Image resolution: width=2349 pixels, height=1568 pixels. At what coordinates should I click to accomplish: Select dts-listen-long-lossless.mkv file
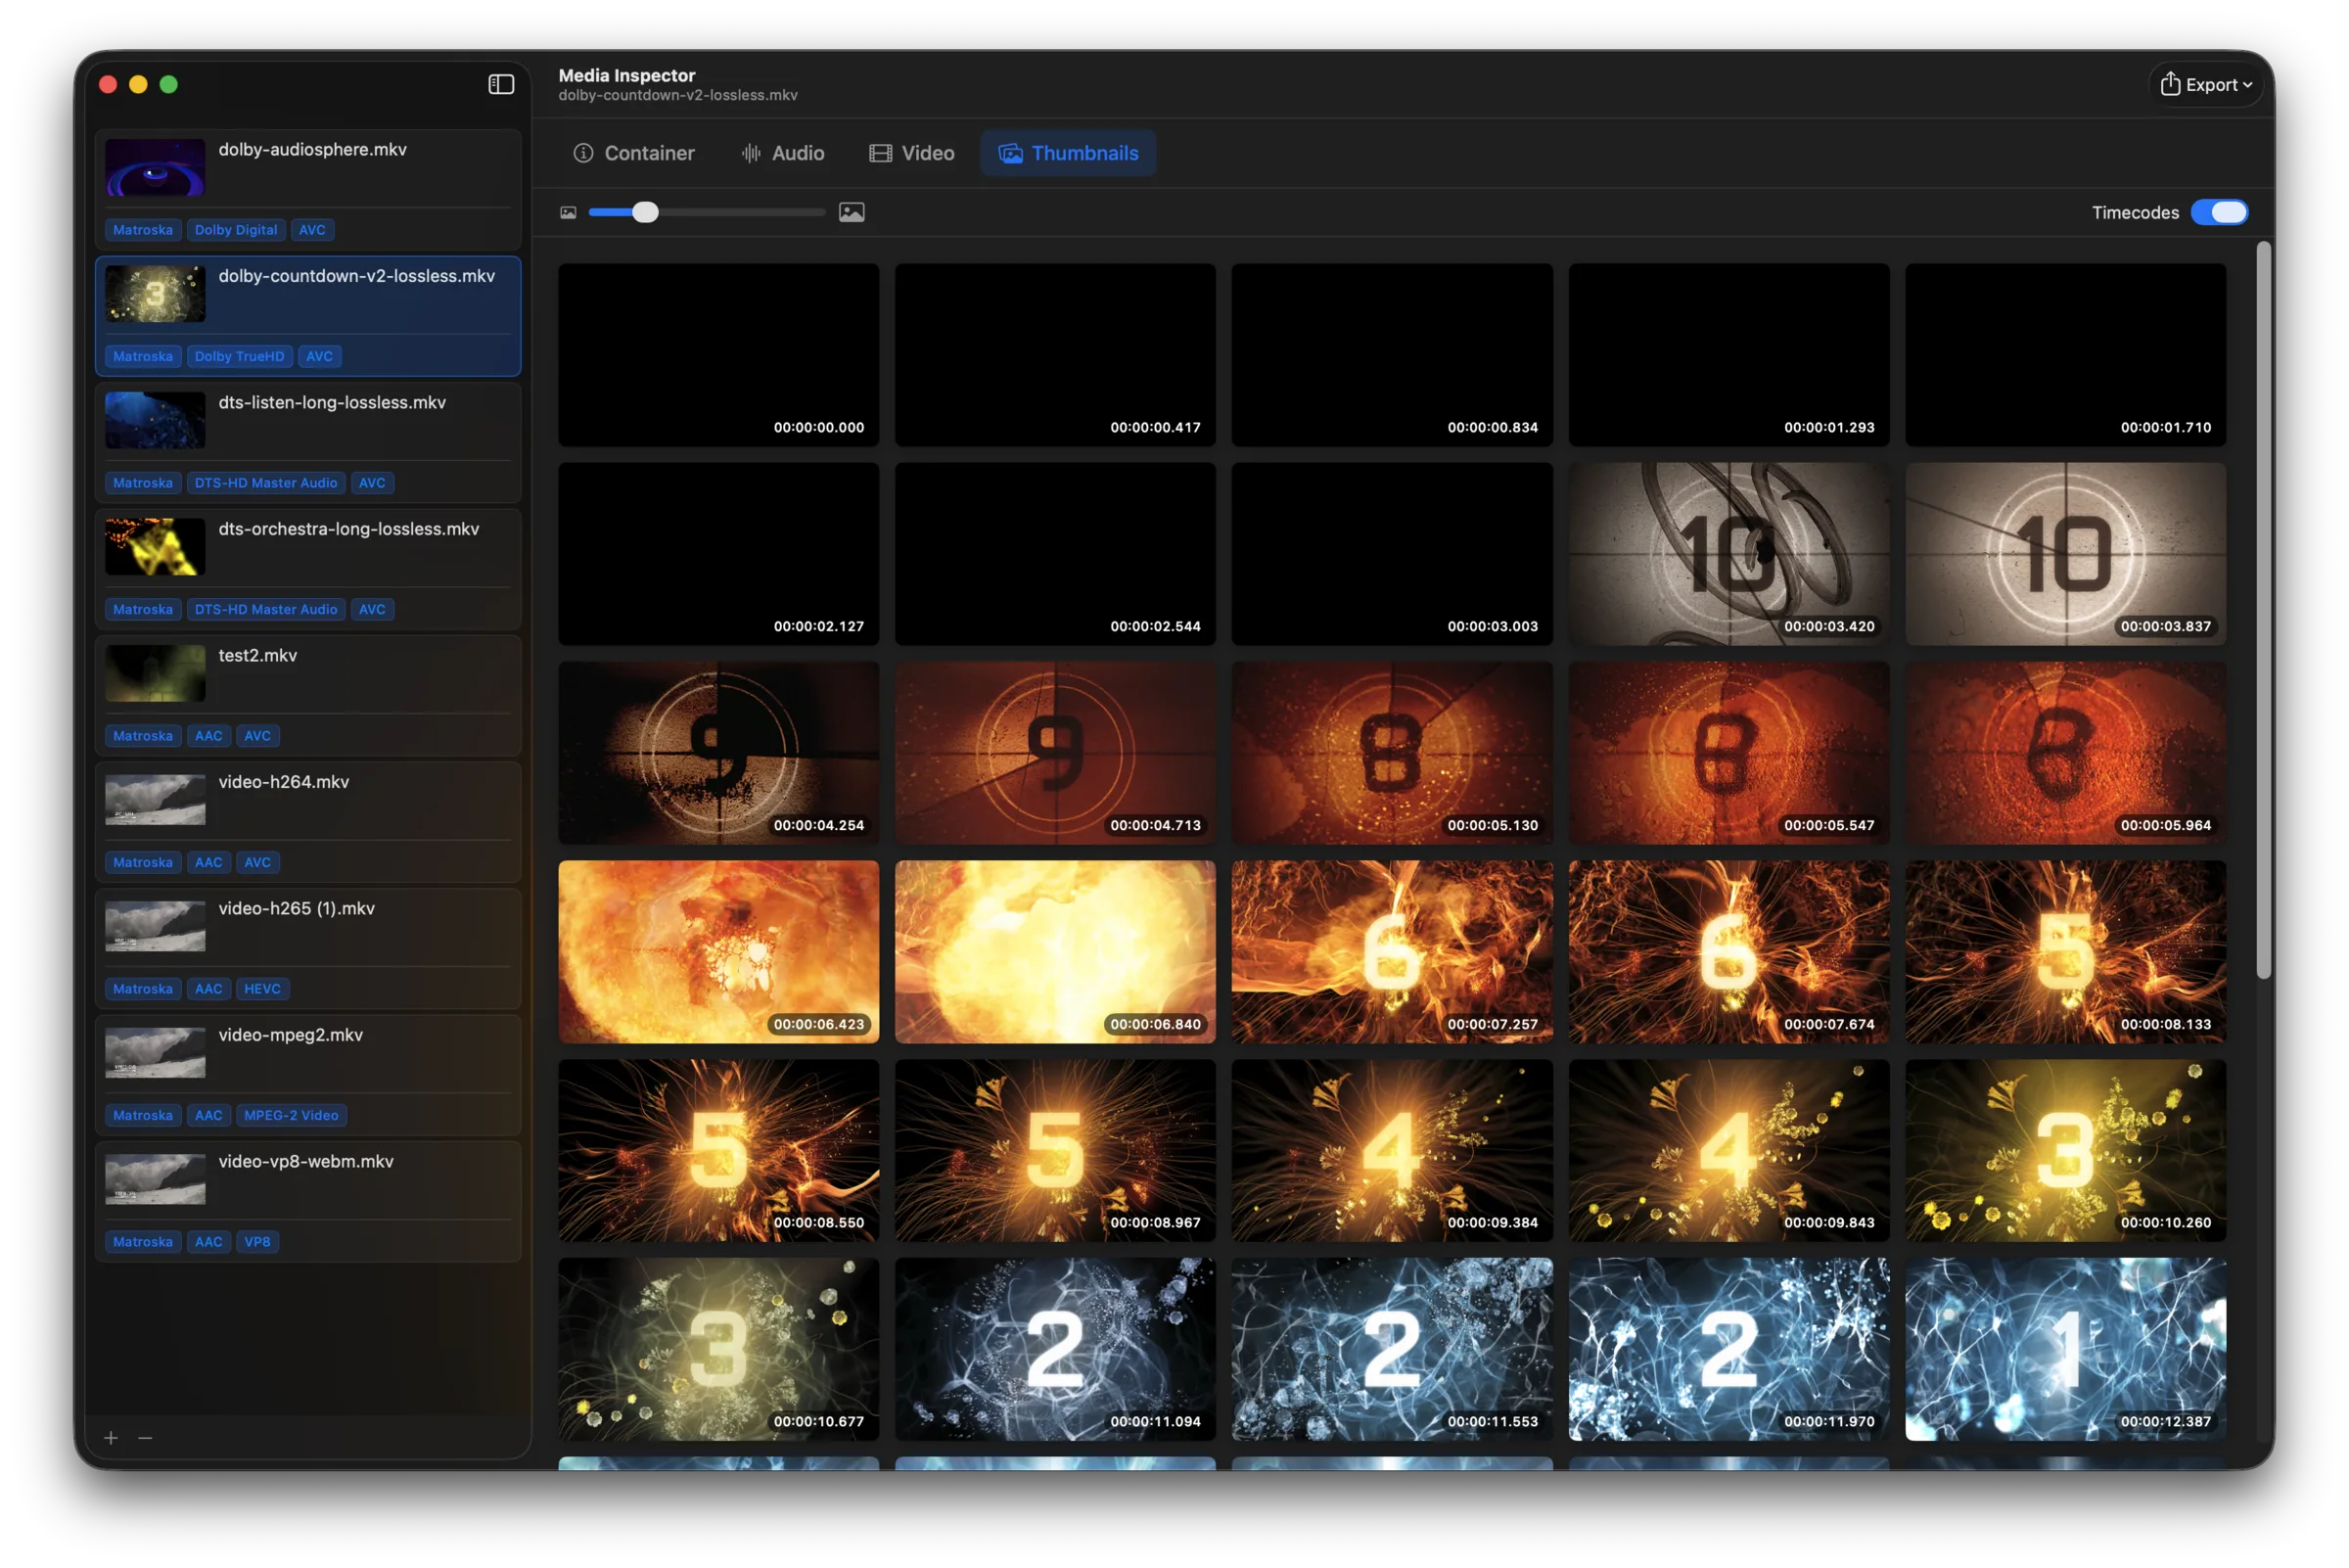click(308, 443)
